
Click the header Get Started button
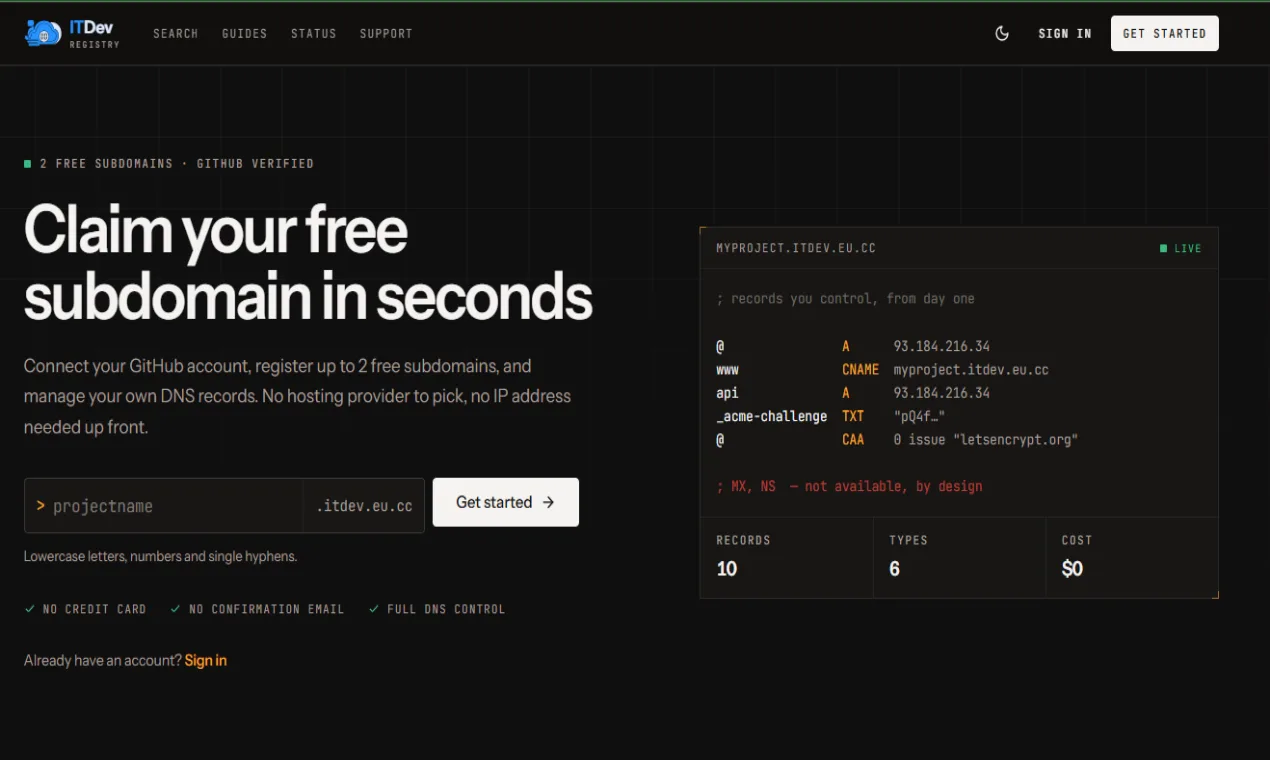click(x=1165, y=33)
